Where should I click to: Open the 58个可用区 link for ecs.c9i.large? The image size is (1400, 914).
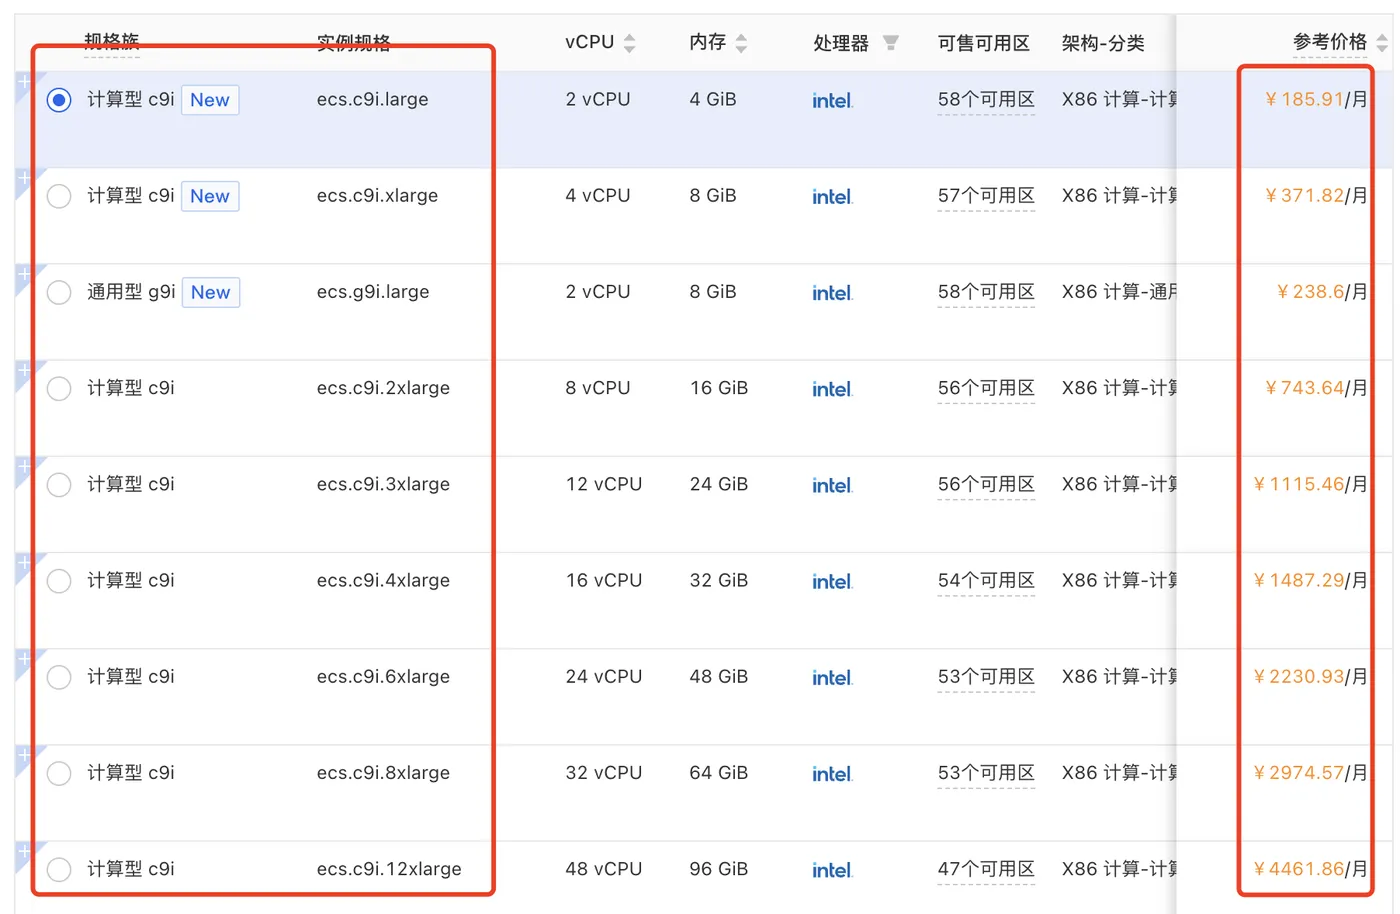coord(985,100)
